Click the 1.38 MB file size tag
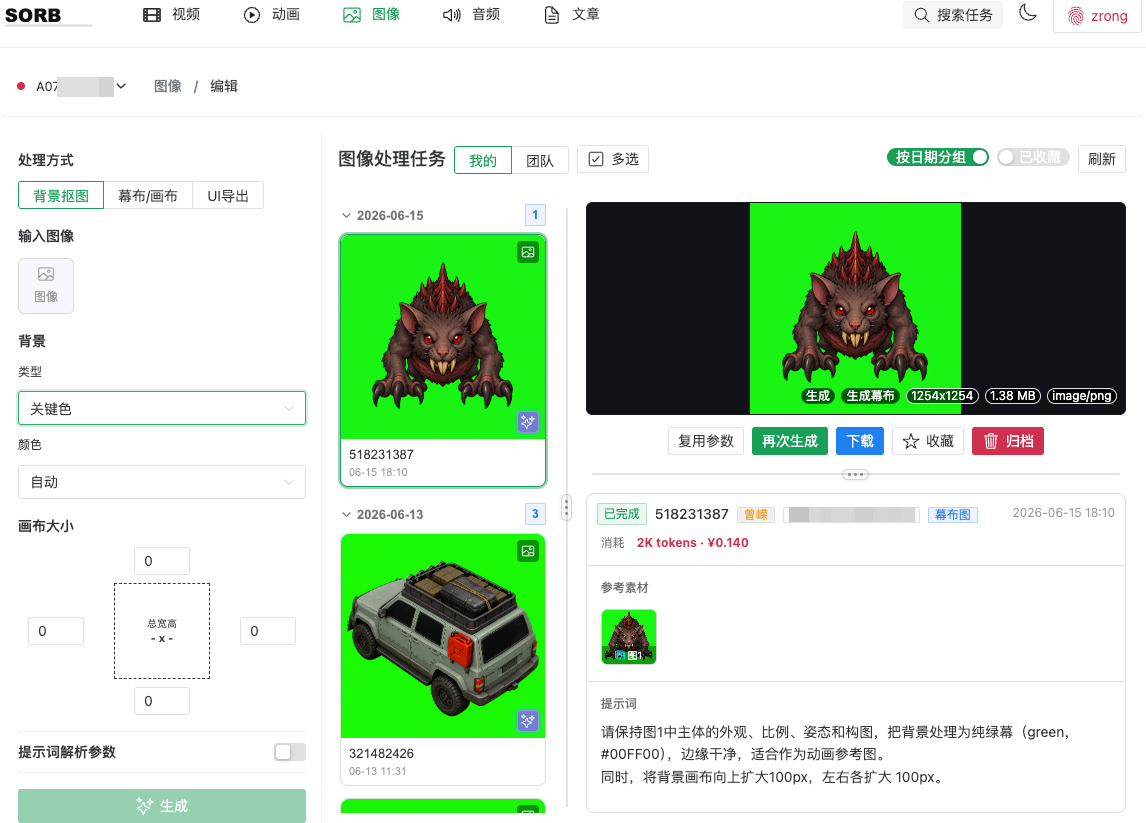Image resolution: width=1146 pixels, height=823 pixels. pyautogui.click(x=1012, y=395)
